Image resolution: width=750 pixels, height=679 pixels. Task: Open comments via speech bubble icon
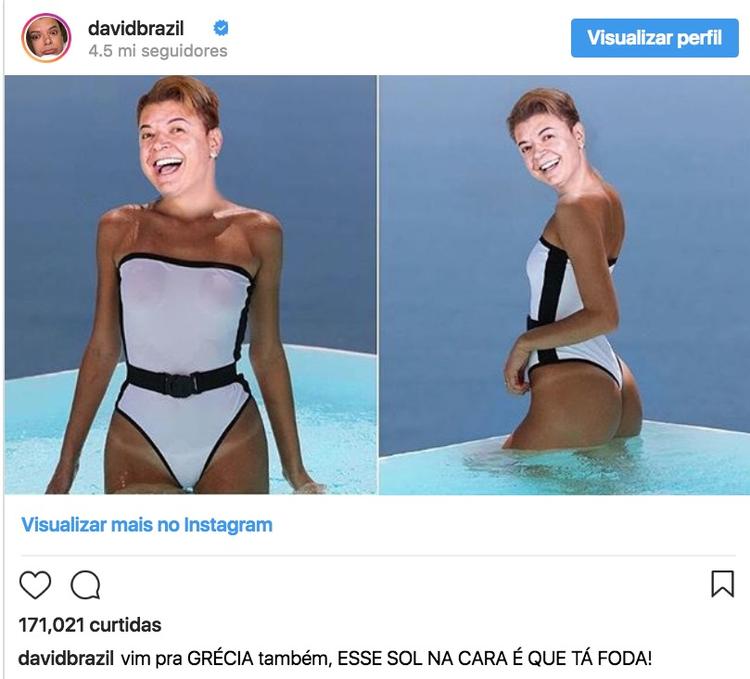[x=86, y=584]
